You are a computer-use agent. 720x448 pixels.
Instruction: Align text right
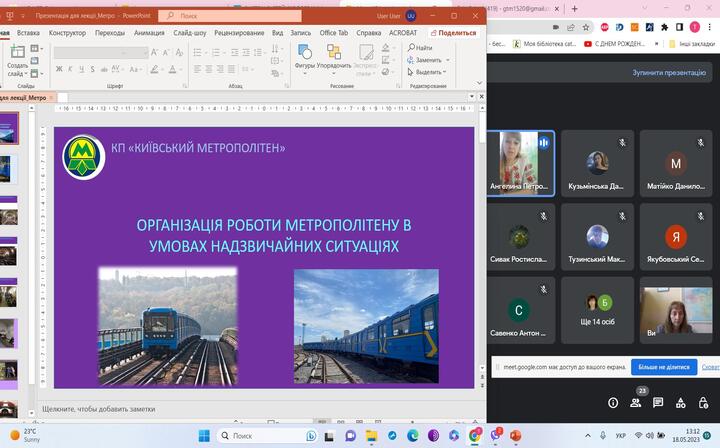pyautogui.click(x=220, y=69)
